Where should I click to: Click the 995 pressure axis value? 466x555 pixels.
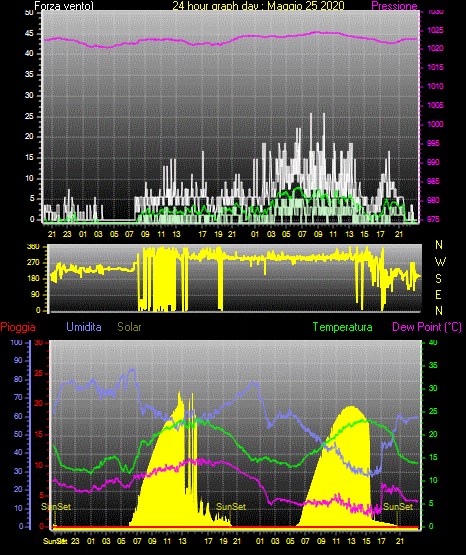point(434,143)
